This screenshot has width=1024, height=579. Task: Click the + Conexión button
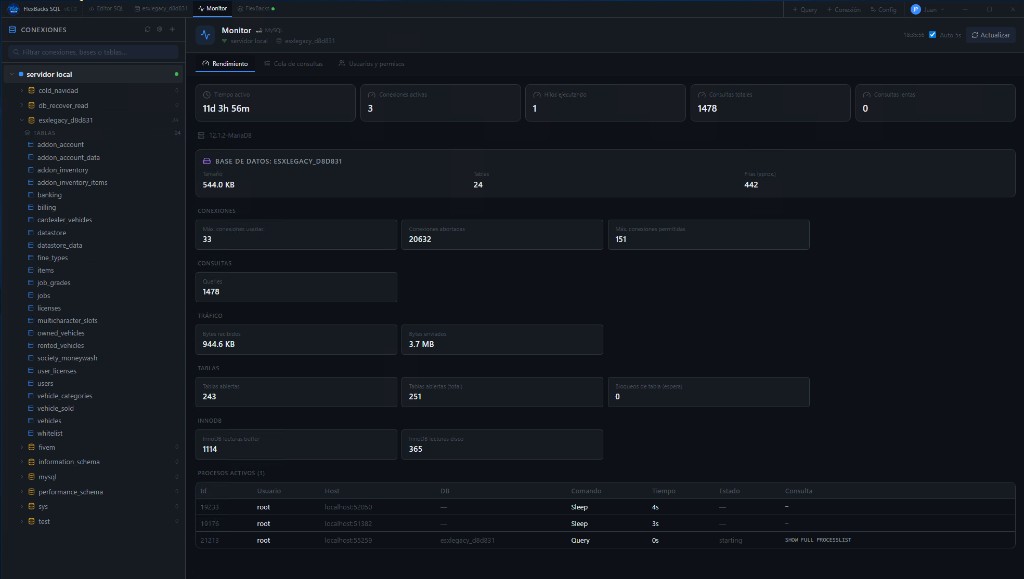844,9
